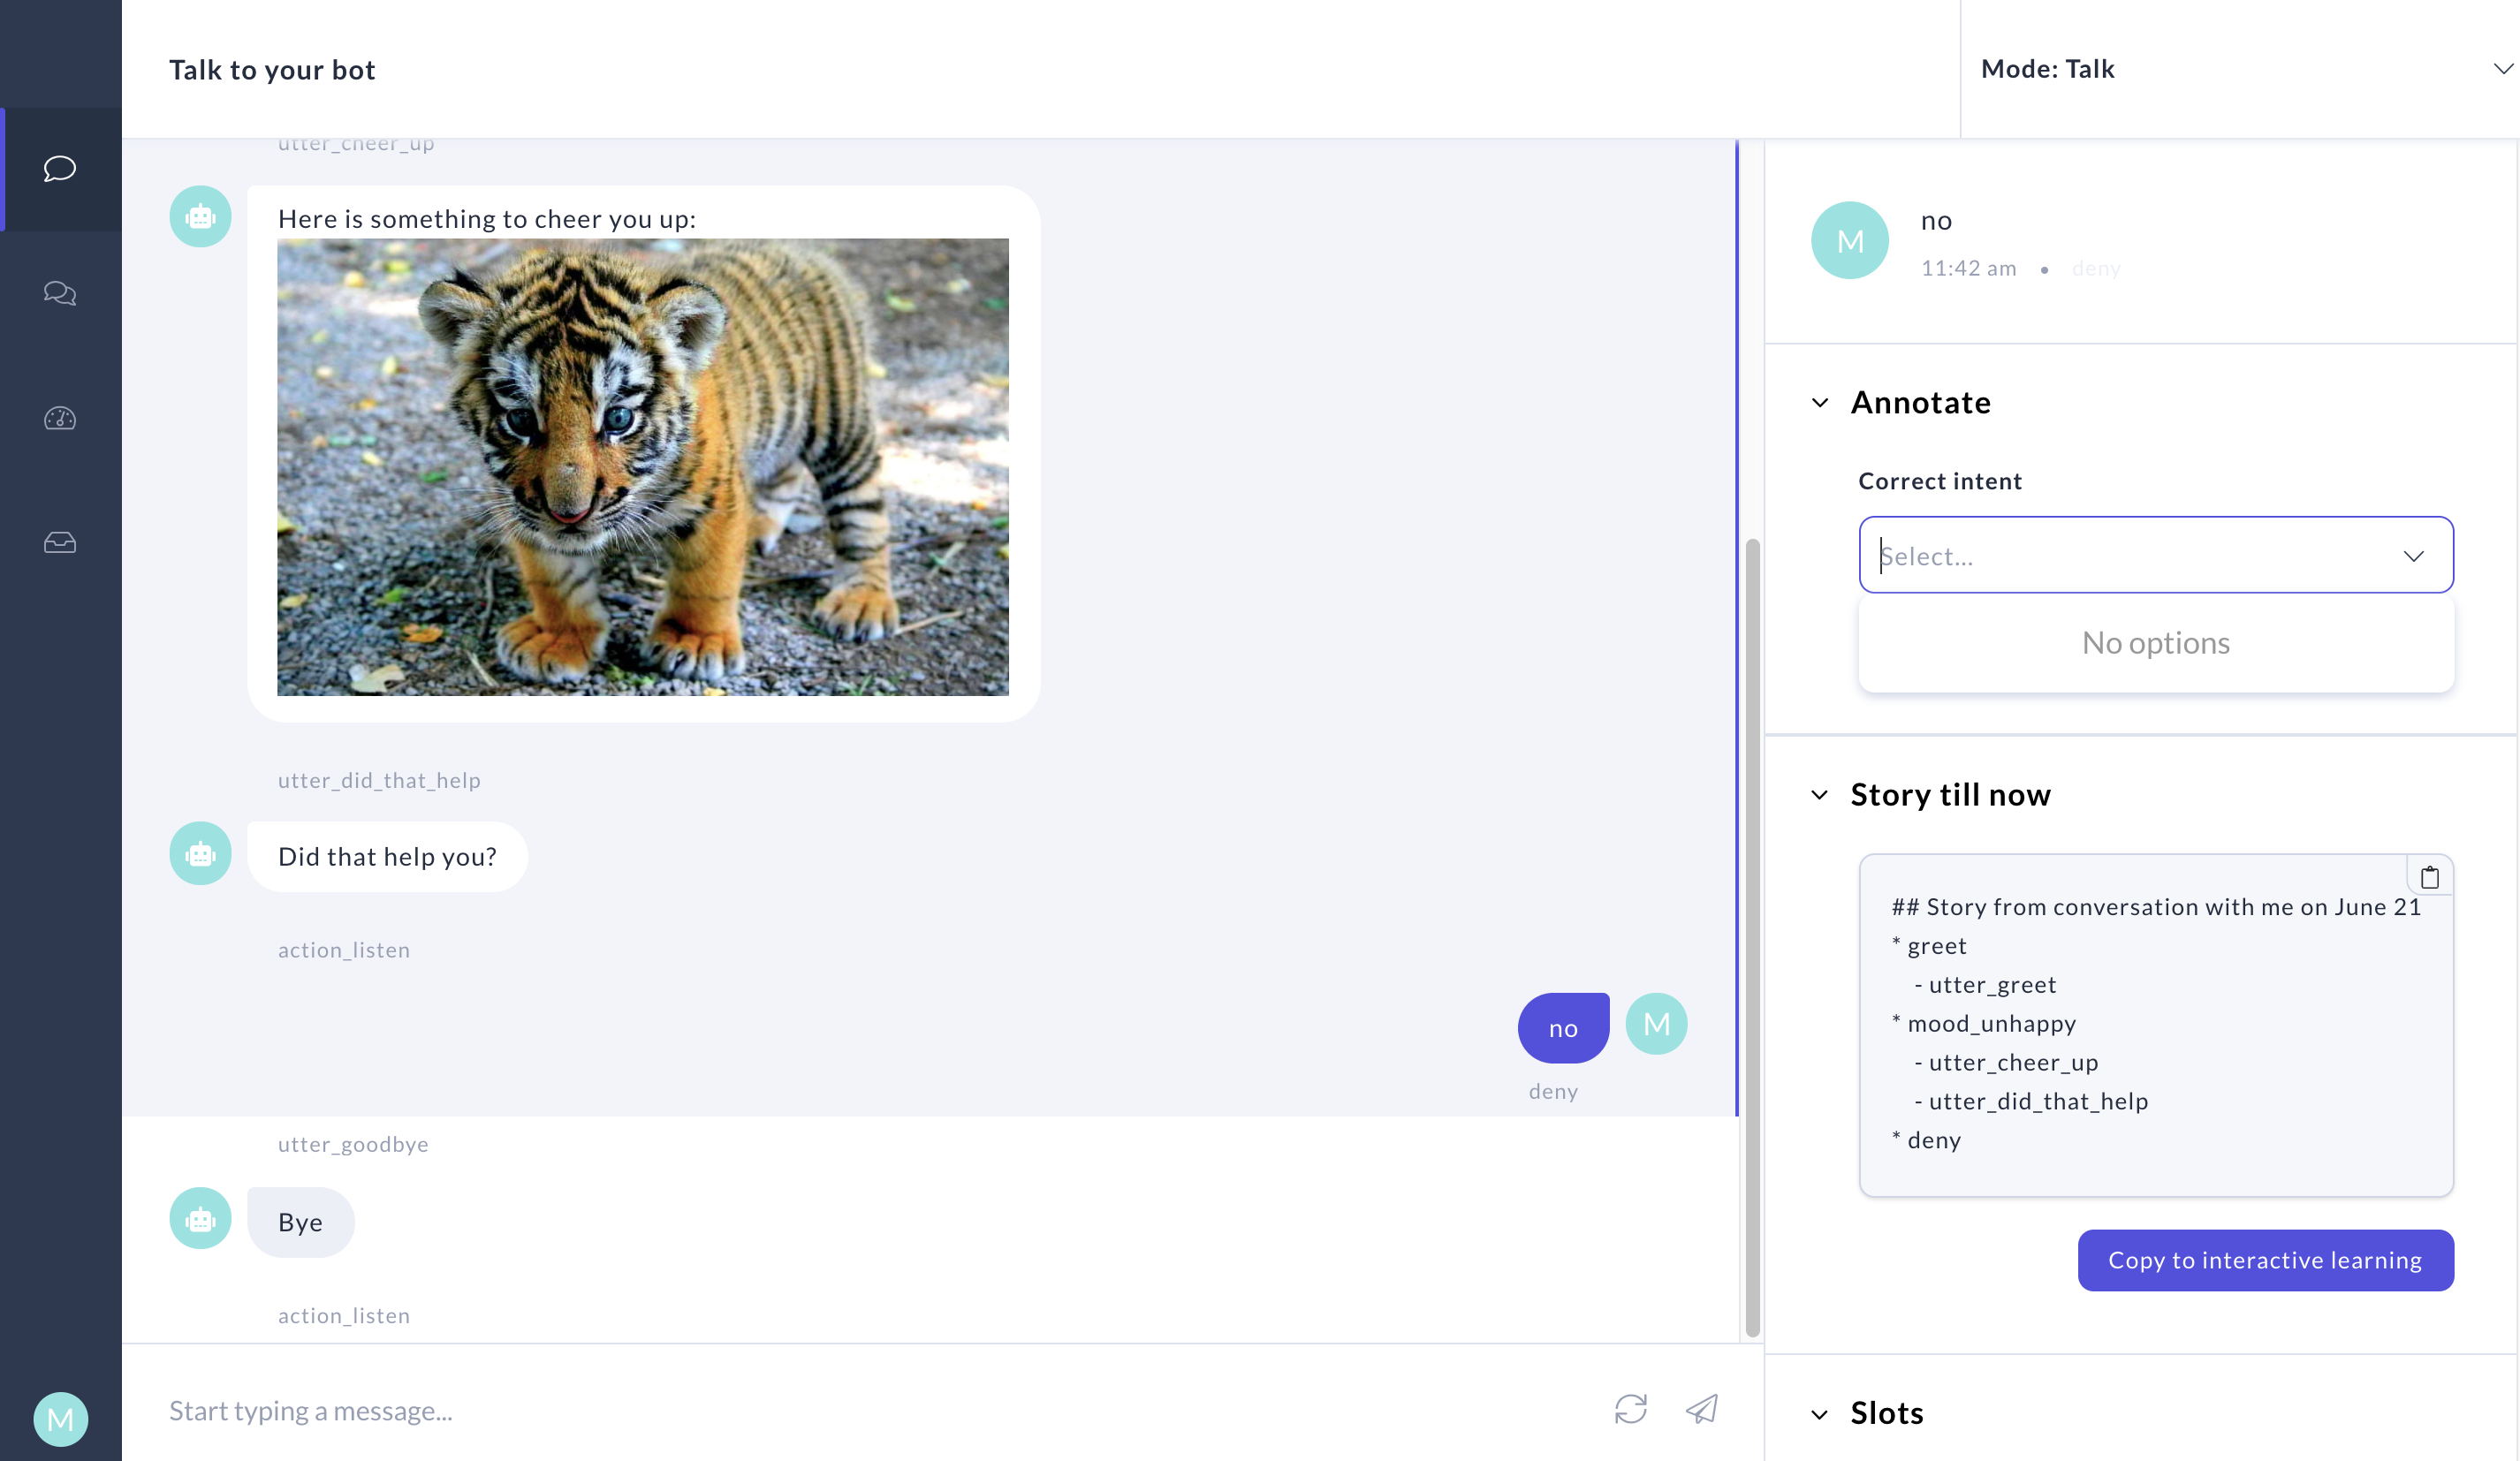Select the No options entry
Viewport: 2520px width, 1461px height.
pos(2155,643)
